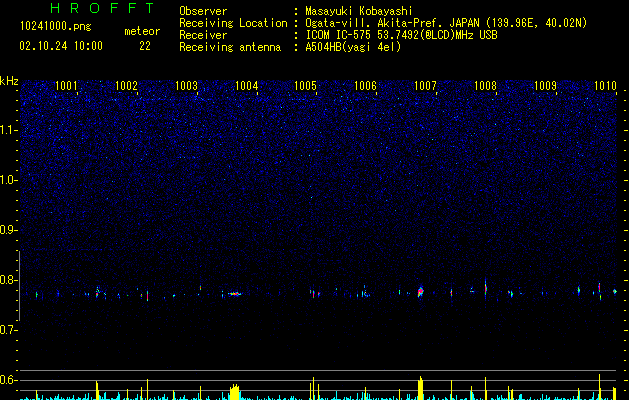629x400 pixels.
Task: Click the 1.1 kHz axis label
Action: point(9,130)
